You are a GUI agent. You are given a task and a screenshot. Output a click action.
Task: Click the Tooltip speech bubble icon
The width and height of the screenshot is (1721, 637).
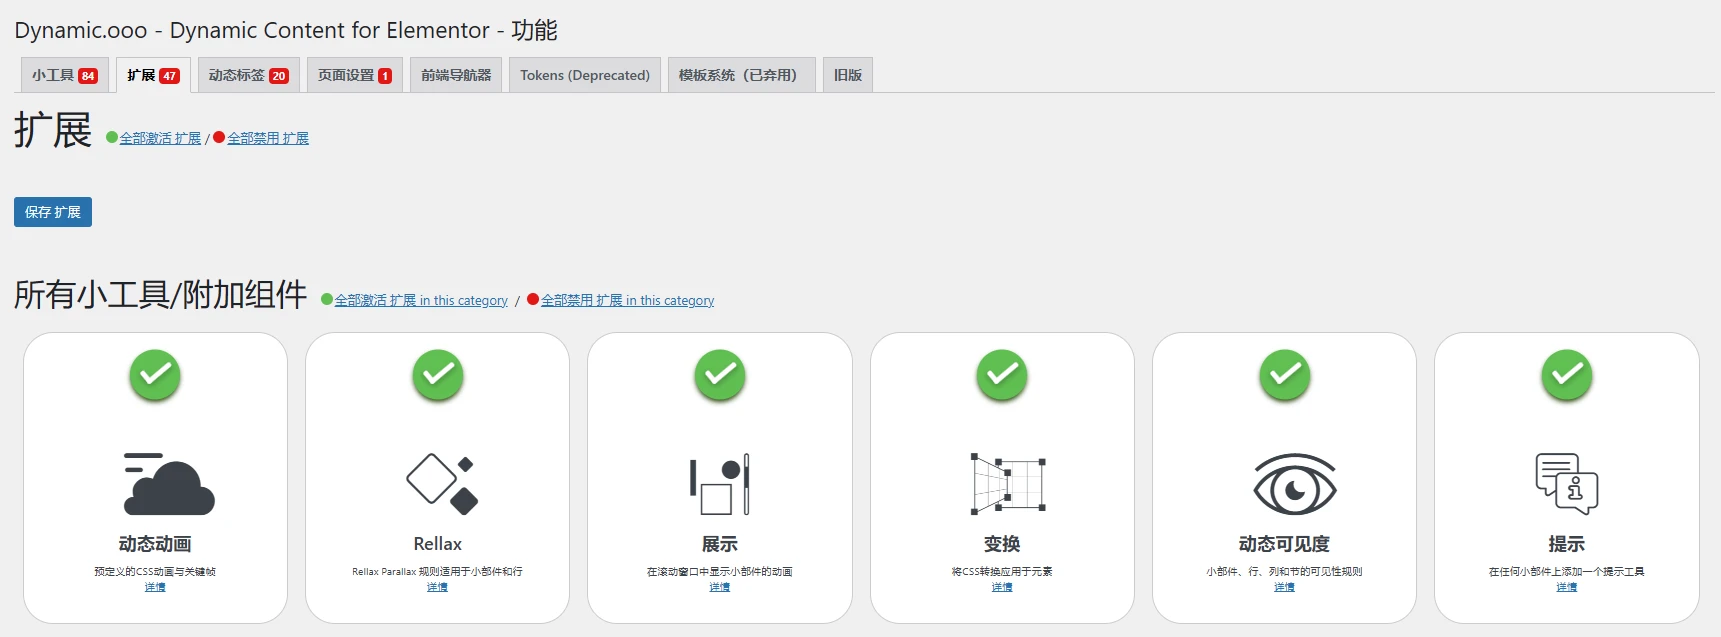point(1567,484)
